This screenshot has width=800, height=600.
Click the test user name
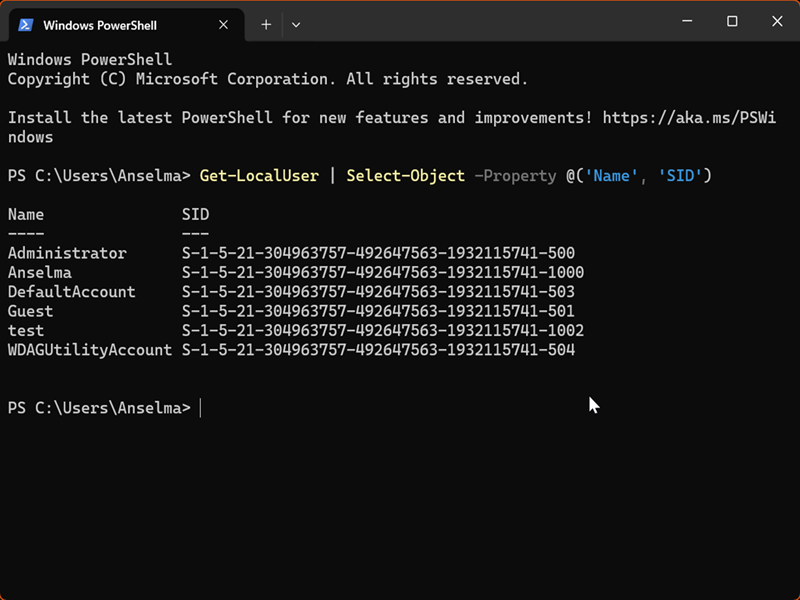pyautogui.click(x=26, y=331)
